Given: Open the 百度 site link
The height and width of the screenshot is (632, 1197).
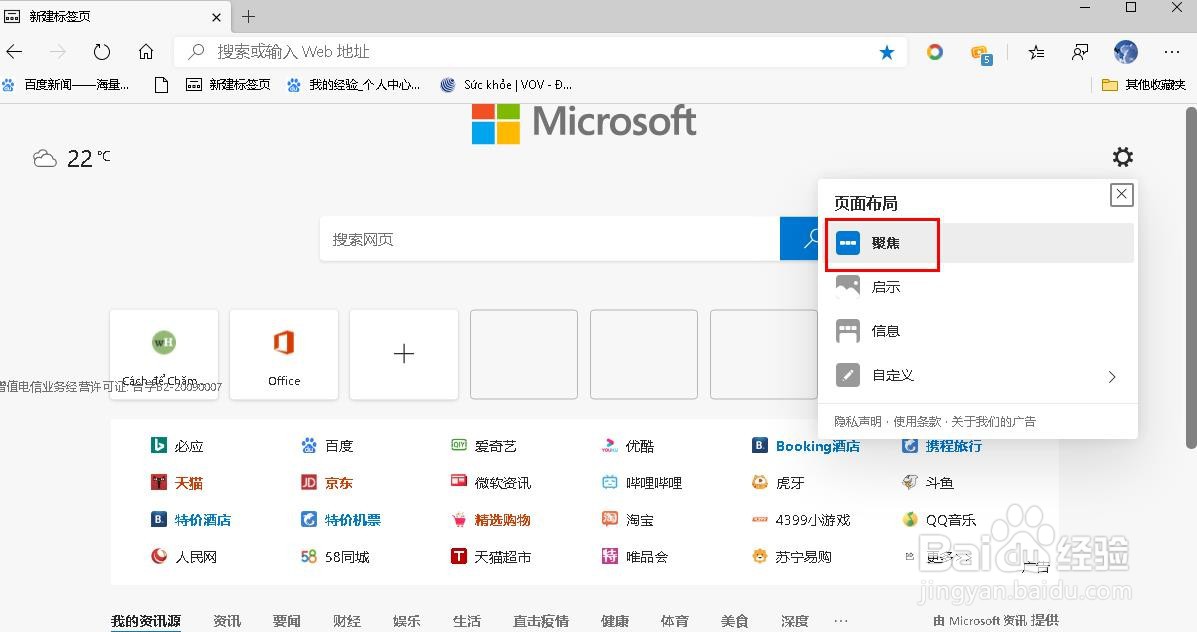Looking at the screenshot, I should [327, 446].
